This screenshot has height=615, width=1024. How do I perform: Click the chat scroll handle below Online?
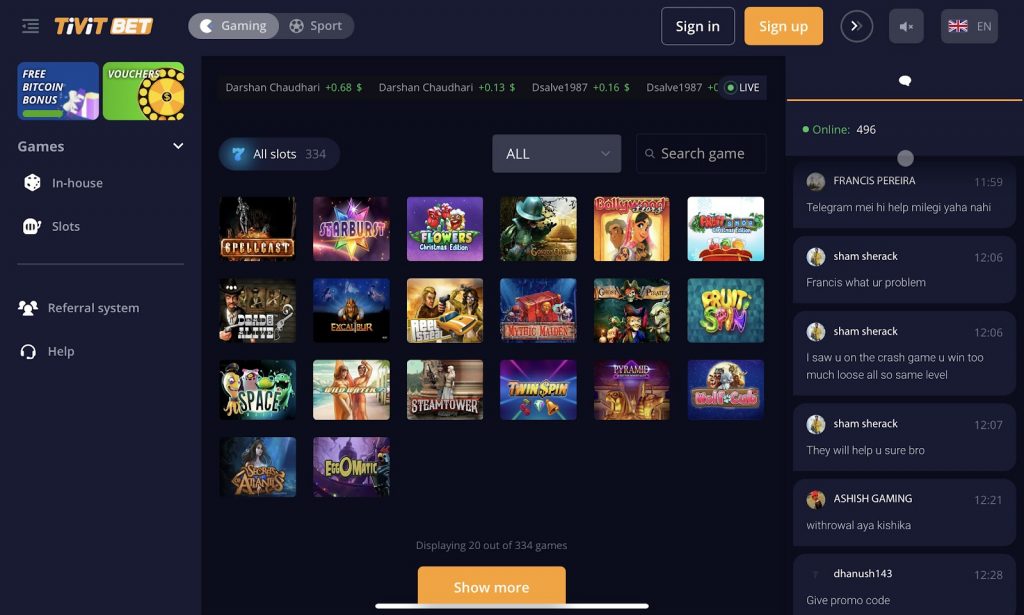coord(905,158)
